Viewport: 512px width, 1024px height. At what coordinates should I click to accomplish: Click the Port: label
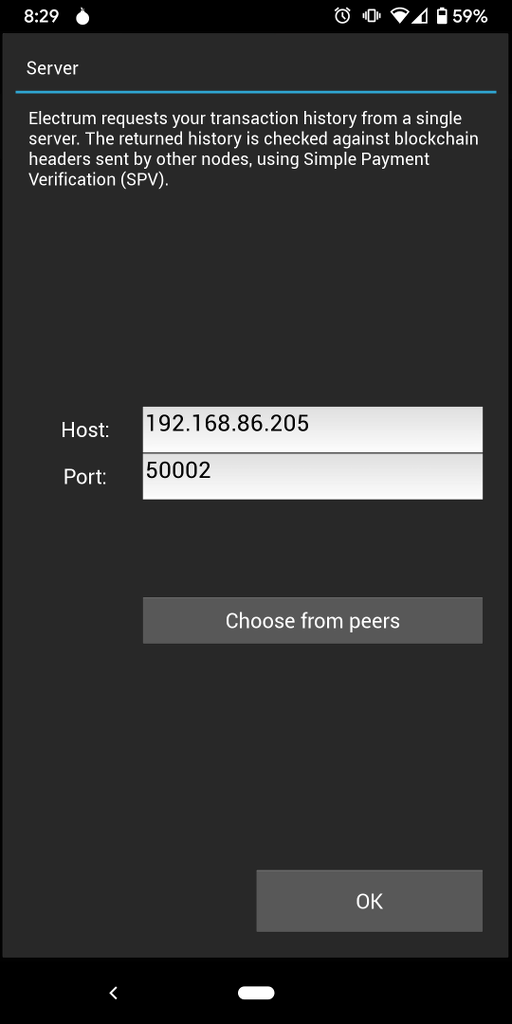tap(85, 477)
